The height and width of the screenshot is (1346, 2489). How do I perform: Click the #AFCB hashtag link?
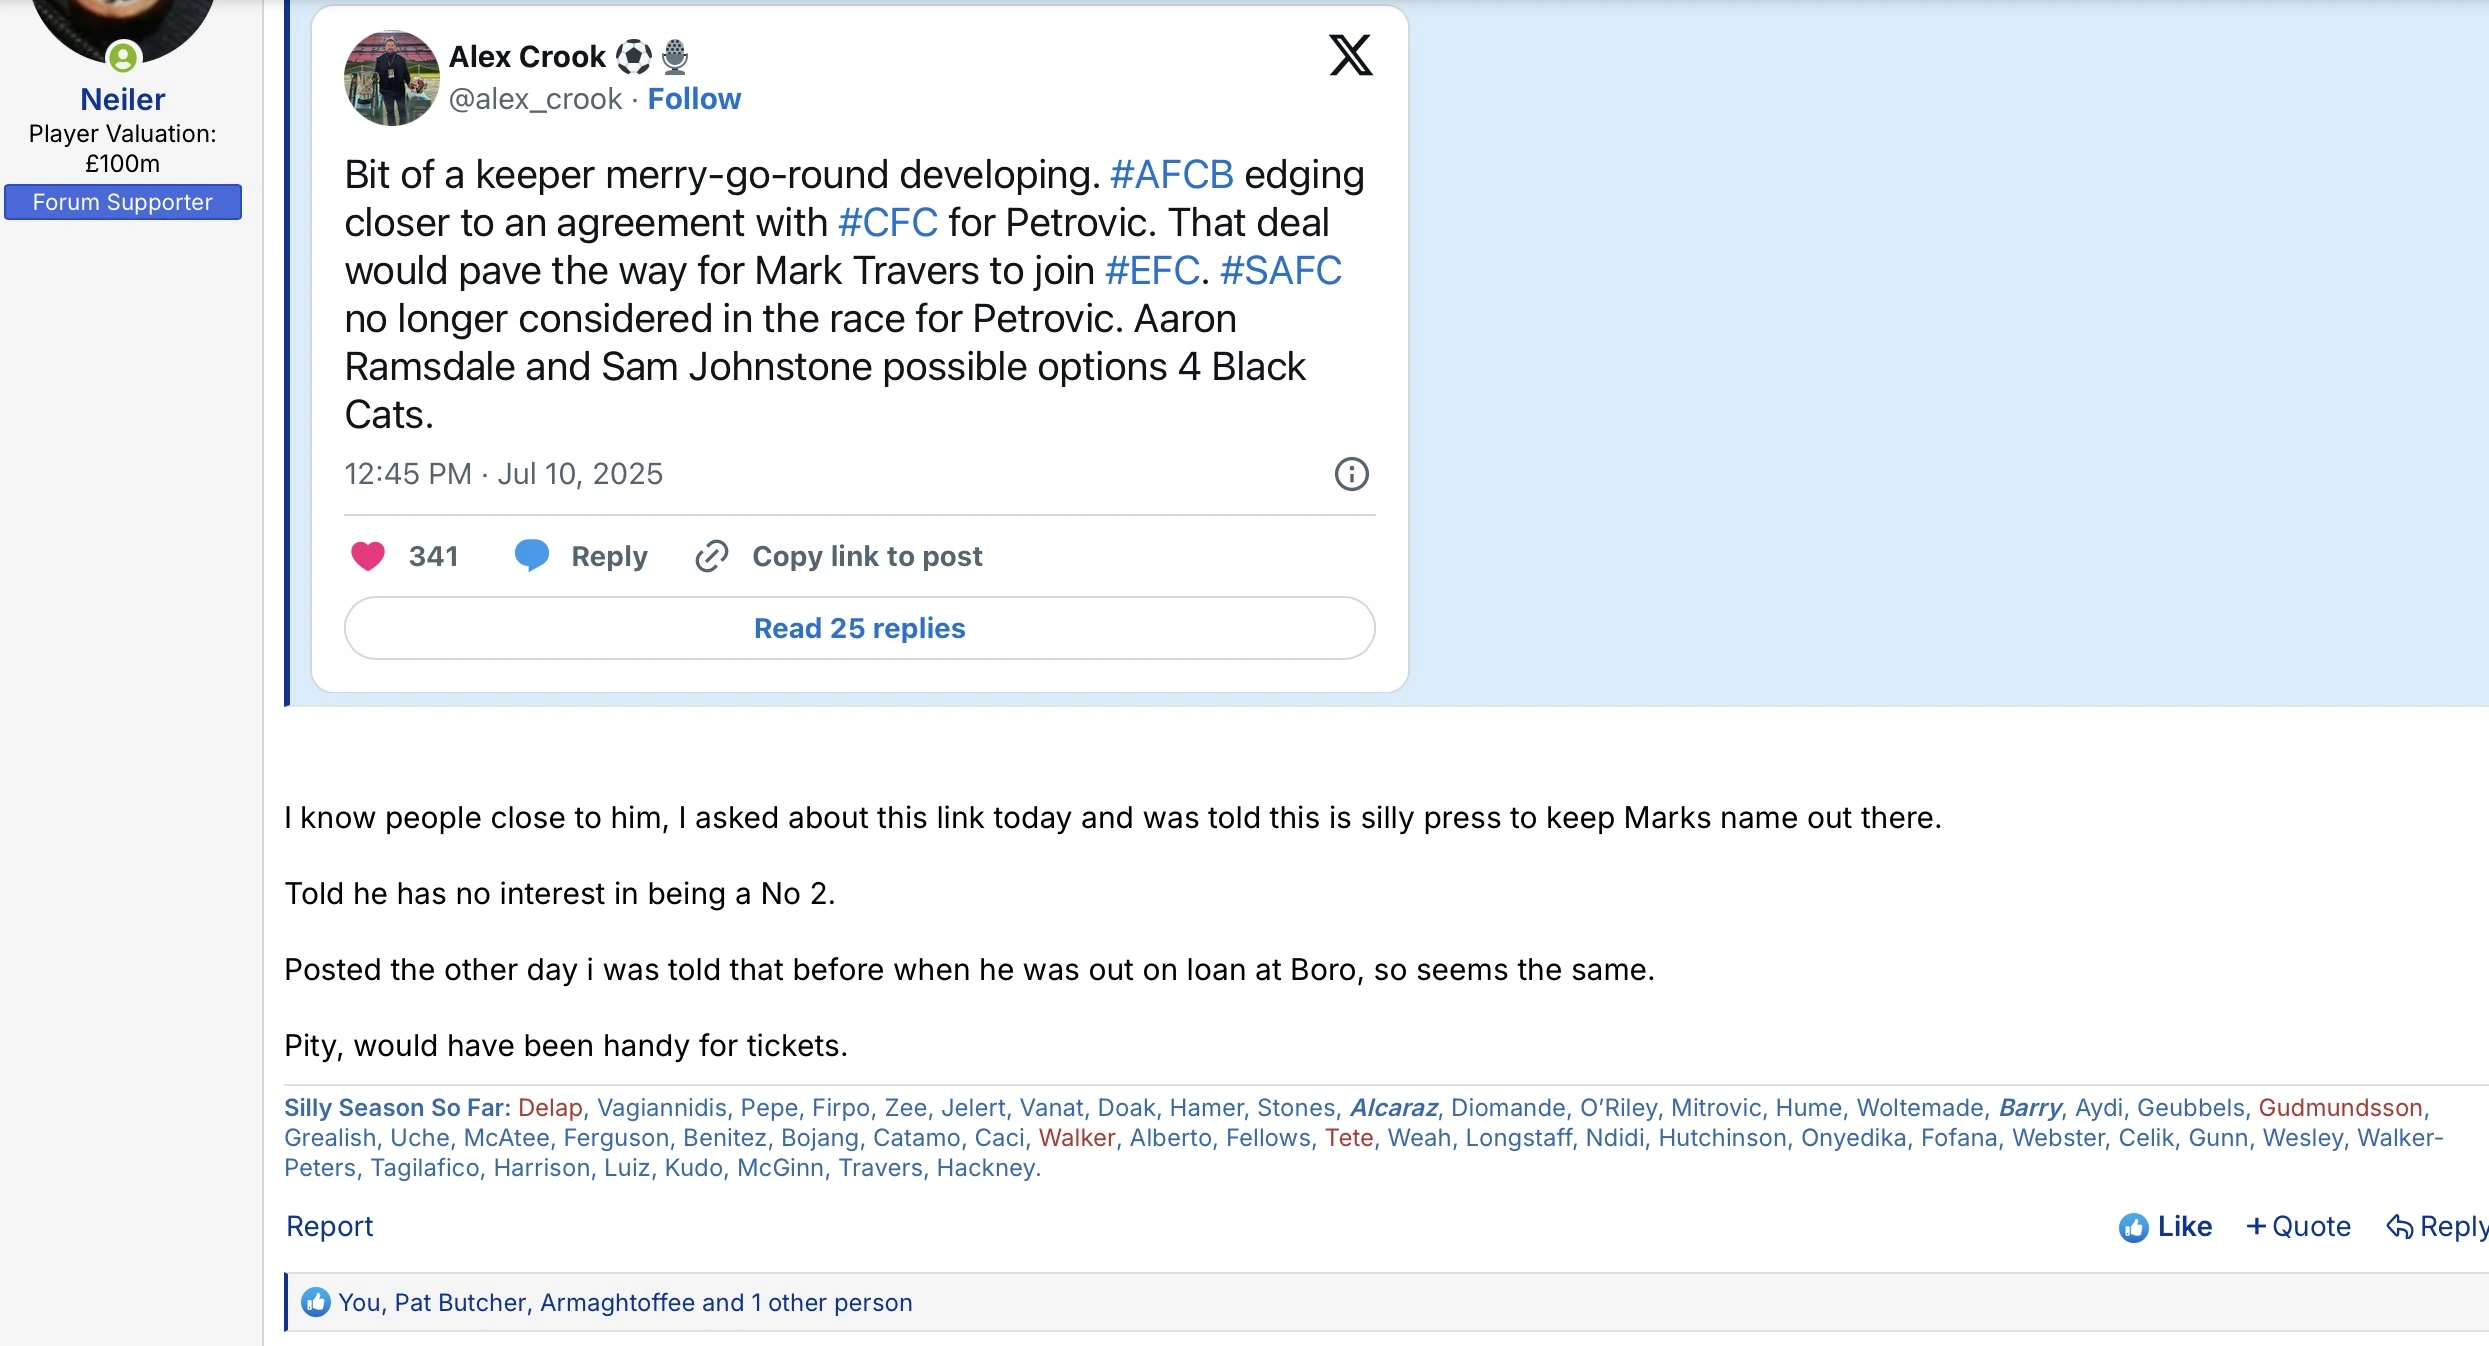(x=1171, y=175)
